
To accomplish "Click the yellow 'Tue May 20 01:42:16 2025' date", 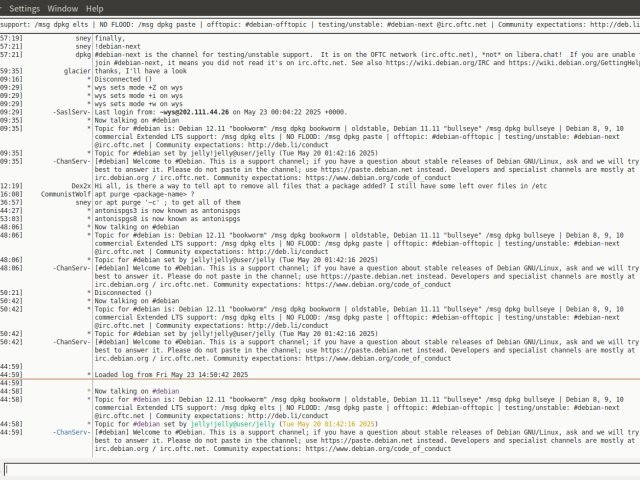I will [329, 424].
